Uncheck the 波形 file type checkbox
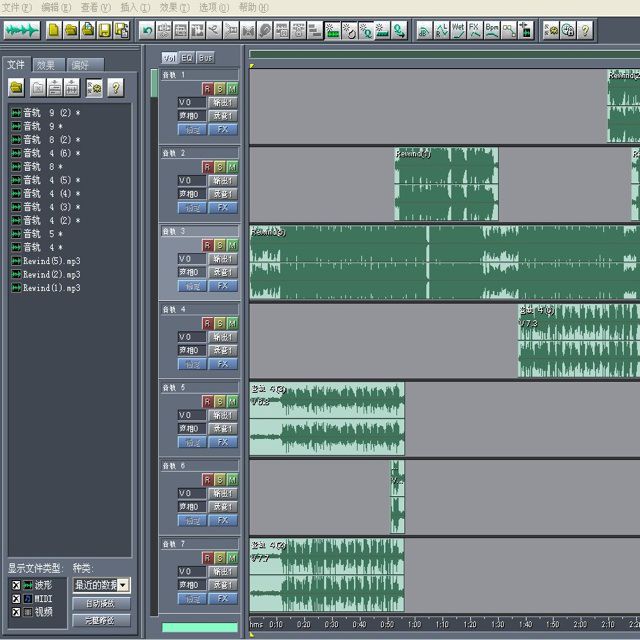This screenshot has width=640, height=640. coord(15,584)
